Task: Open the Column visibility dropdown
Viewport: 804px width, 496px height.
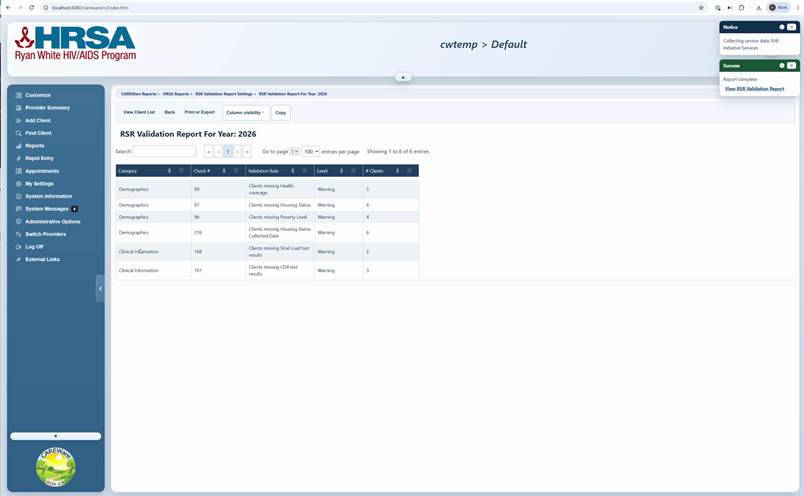Action: click(246, 113)
